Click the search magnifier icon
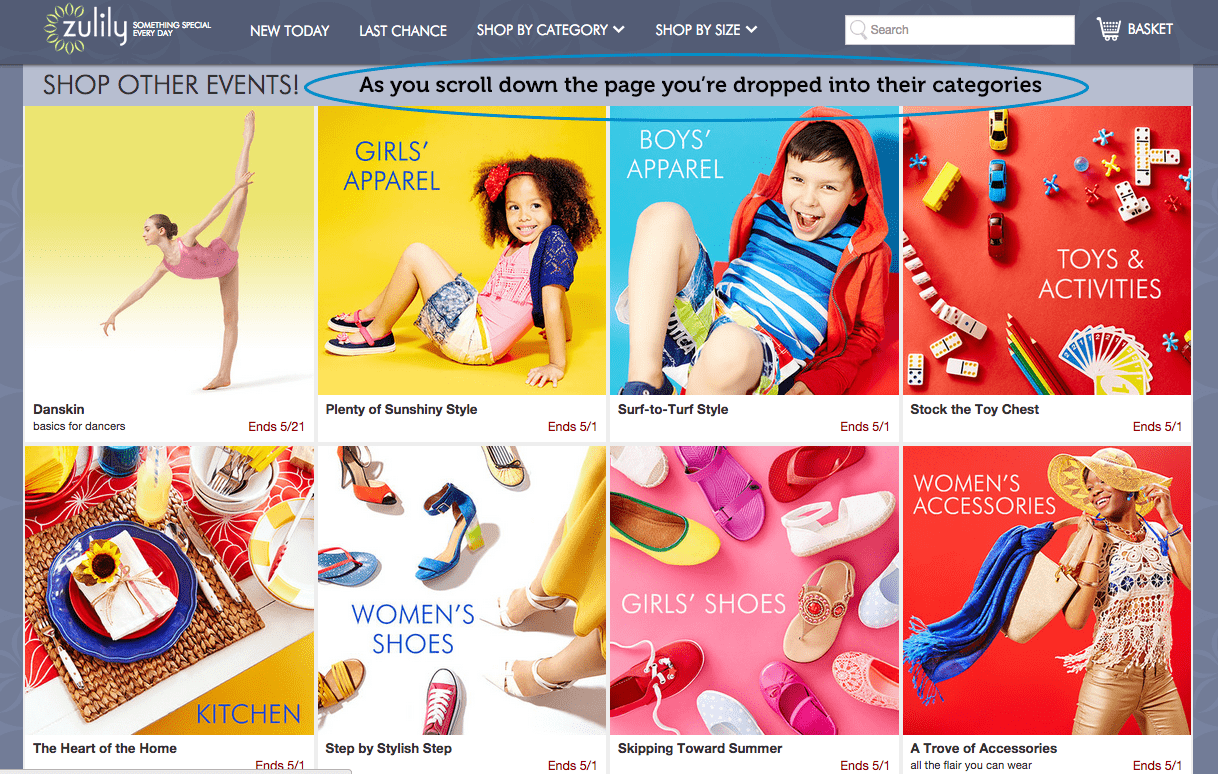1218x774 pixels. (x=857, y=30)
